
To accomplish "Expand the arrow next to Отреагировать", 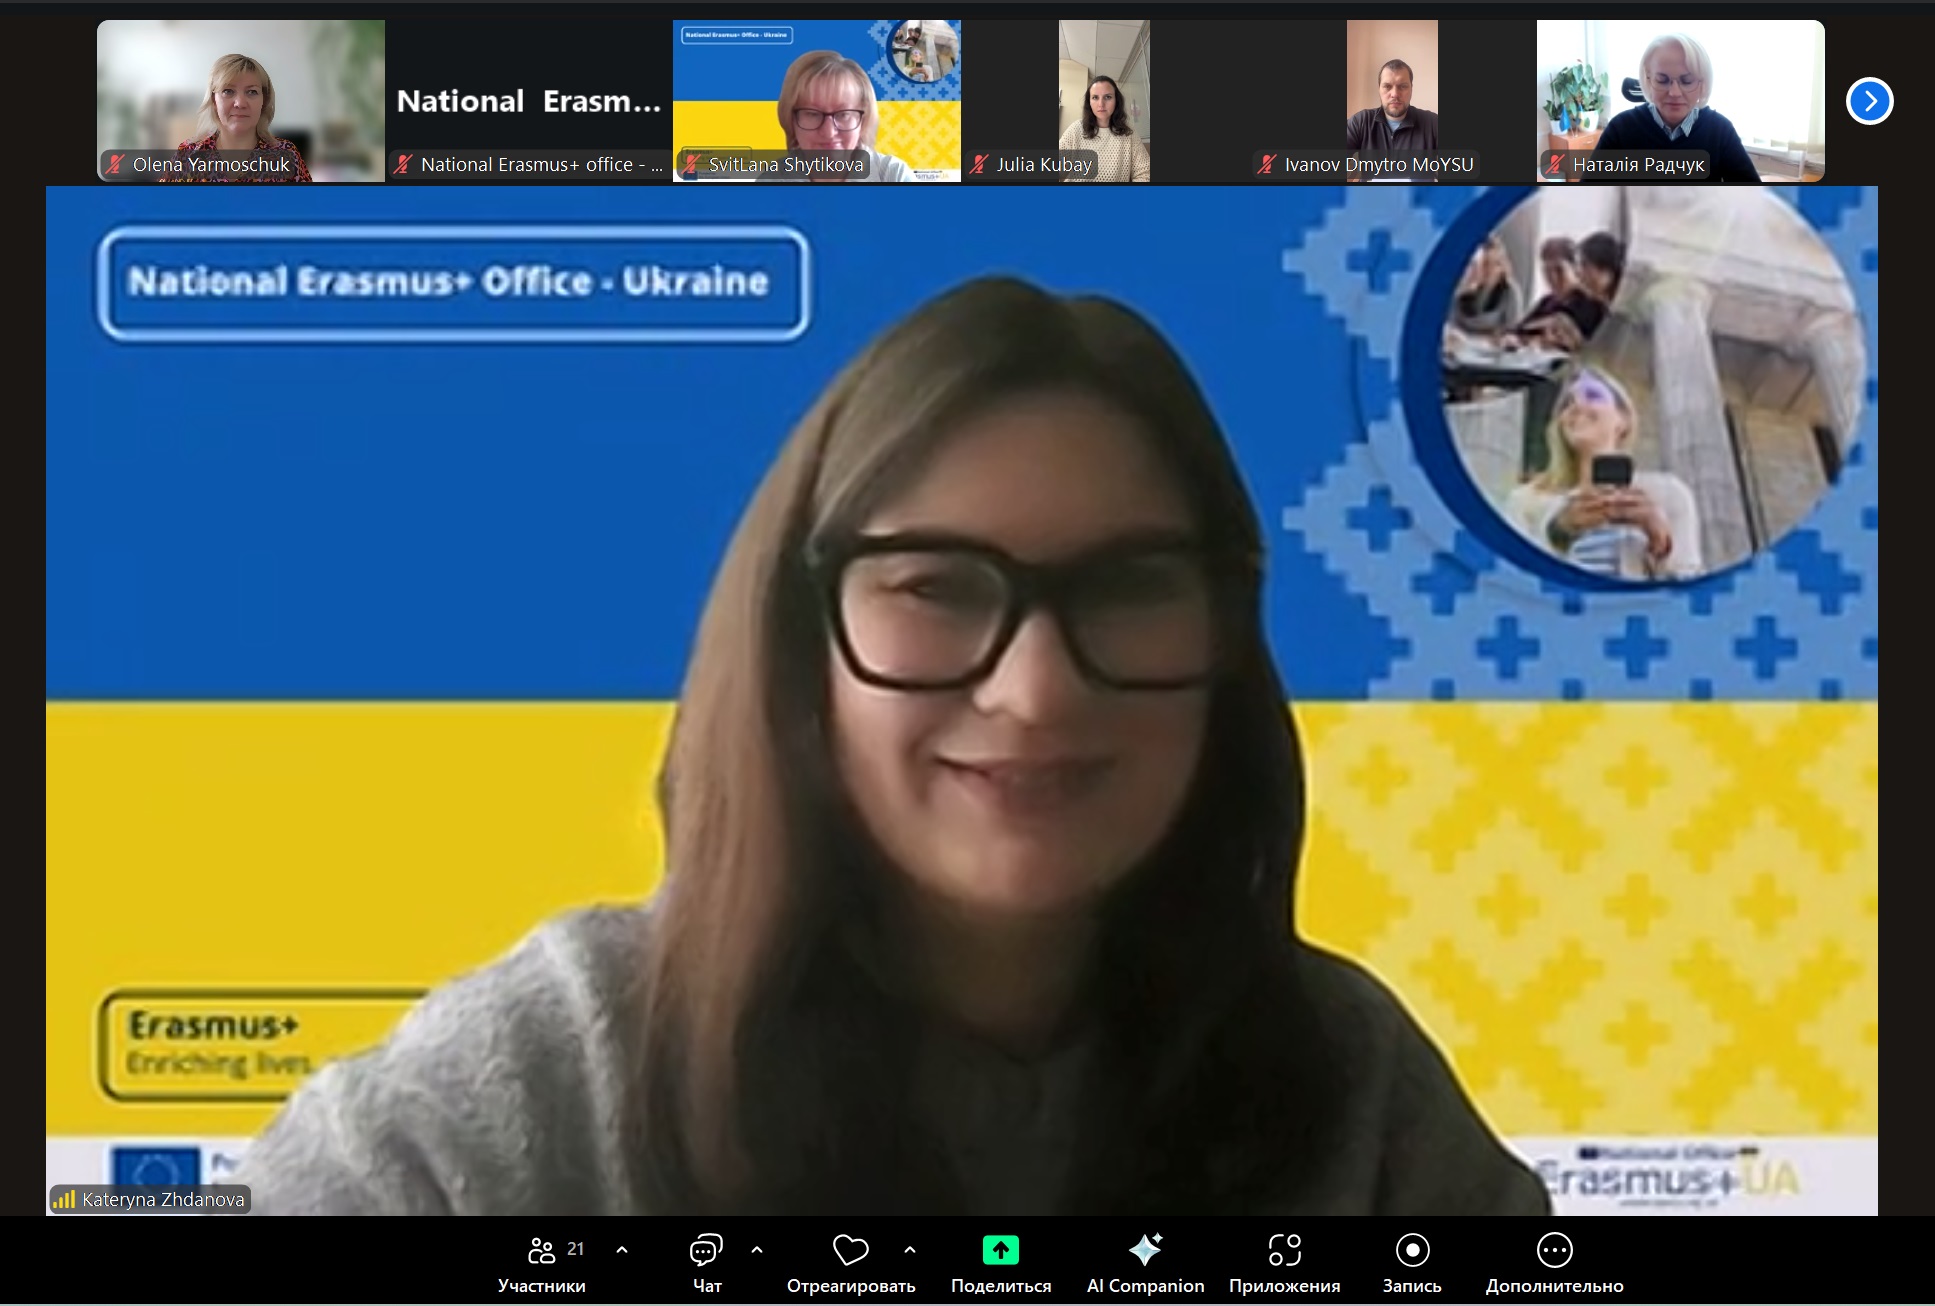I will pos(909,1249).
